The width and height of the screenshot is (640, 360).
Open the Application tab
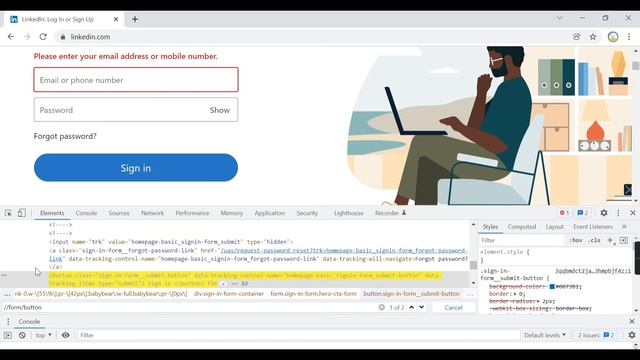pyautogui.click(x=269, y=213)
